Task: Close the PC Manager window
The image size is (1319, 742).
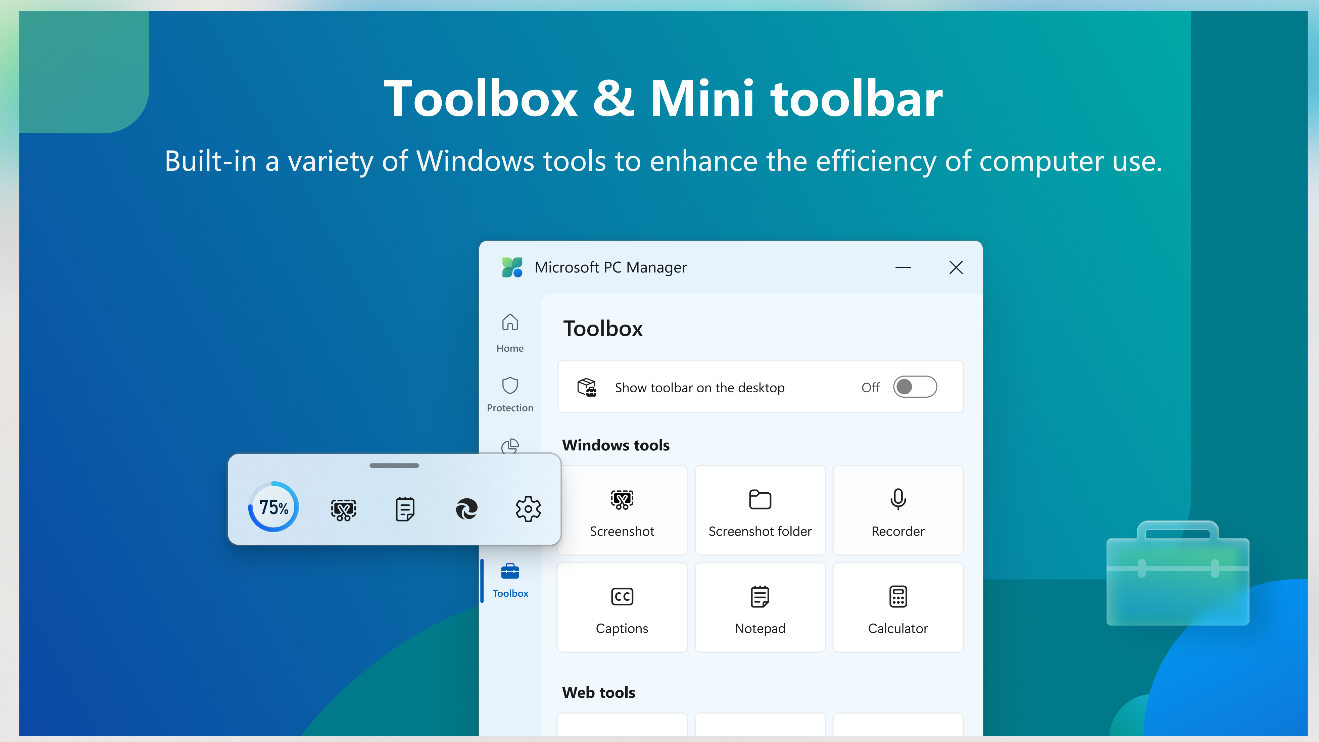Action: pos(956,267)
